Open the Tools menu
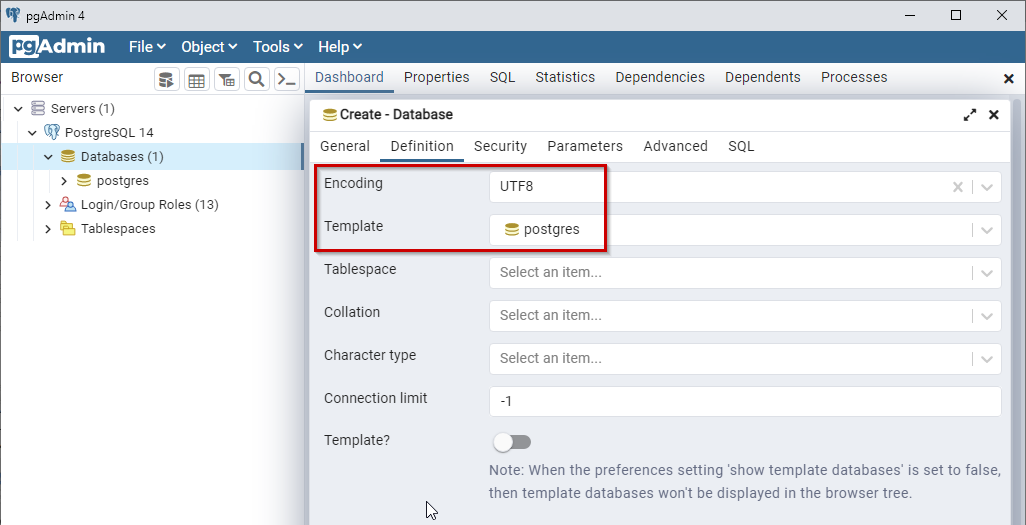This screenshot has width=1026, height=525. pos(277,46)
